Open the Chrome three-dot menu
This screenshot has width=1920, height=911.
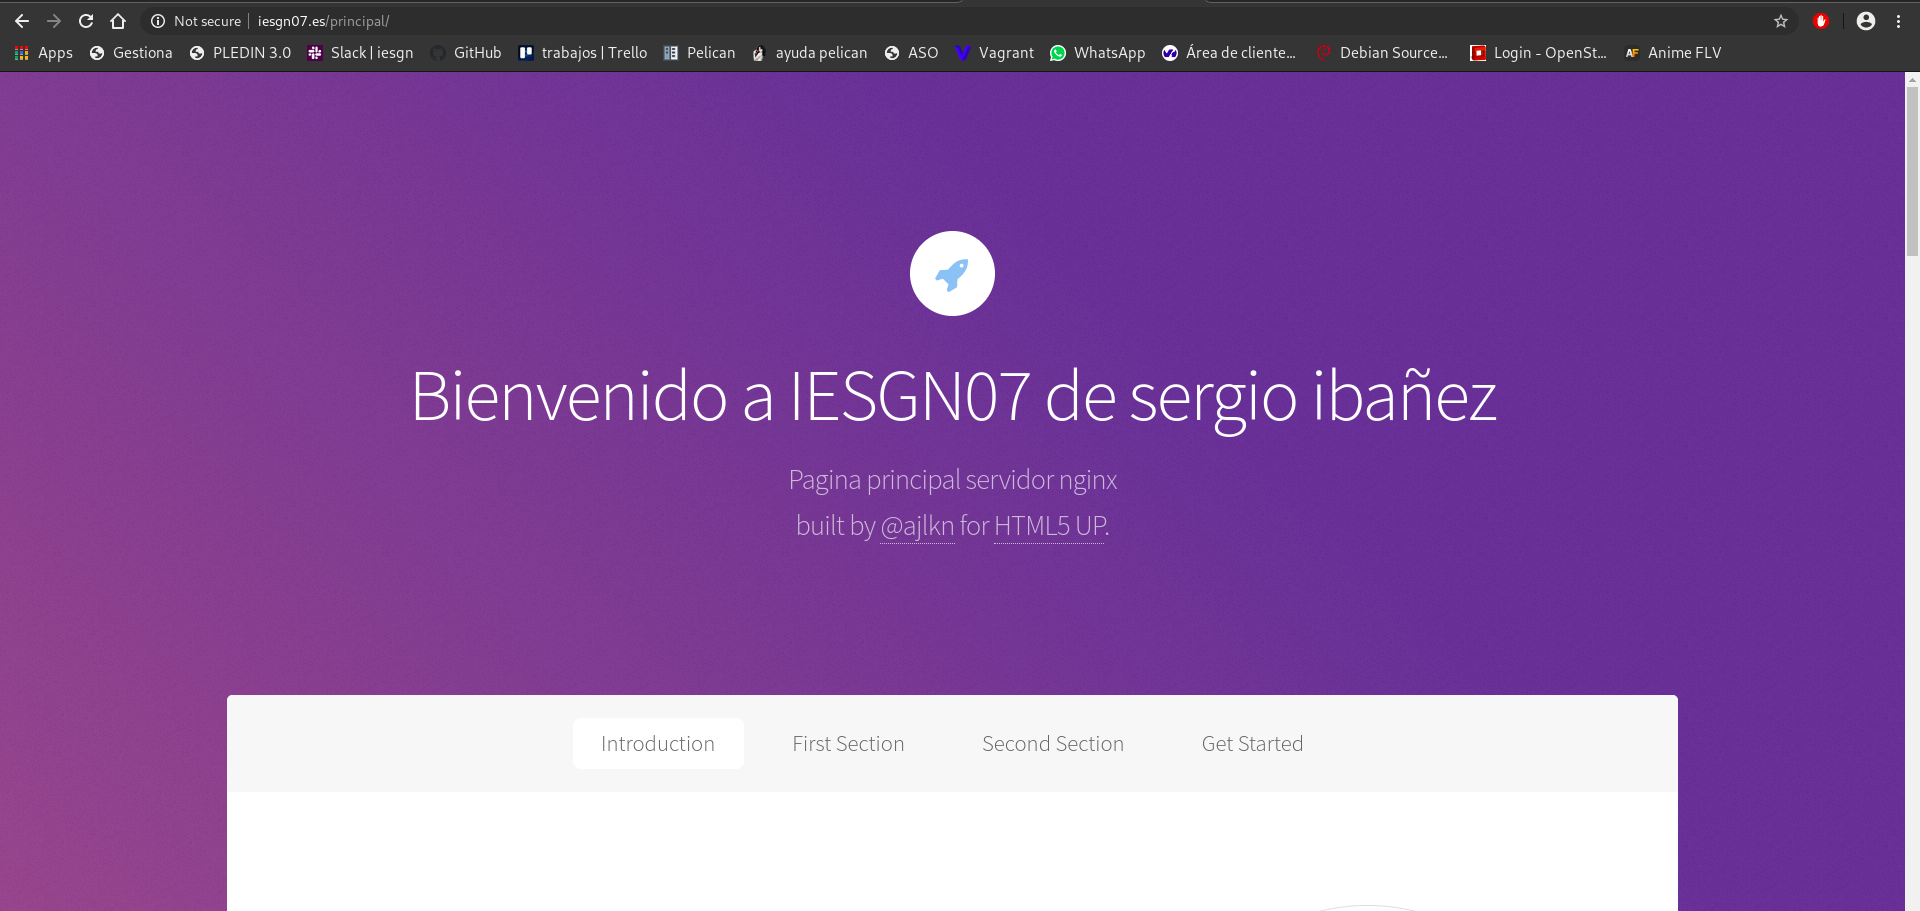pyautogui.click(x=1901, y=21)
